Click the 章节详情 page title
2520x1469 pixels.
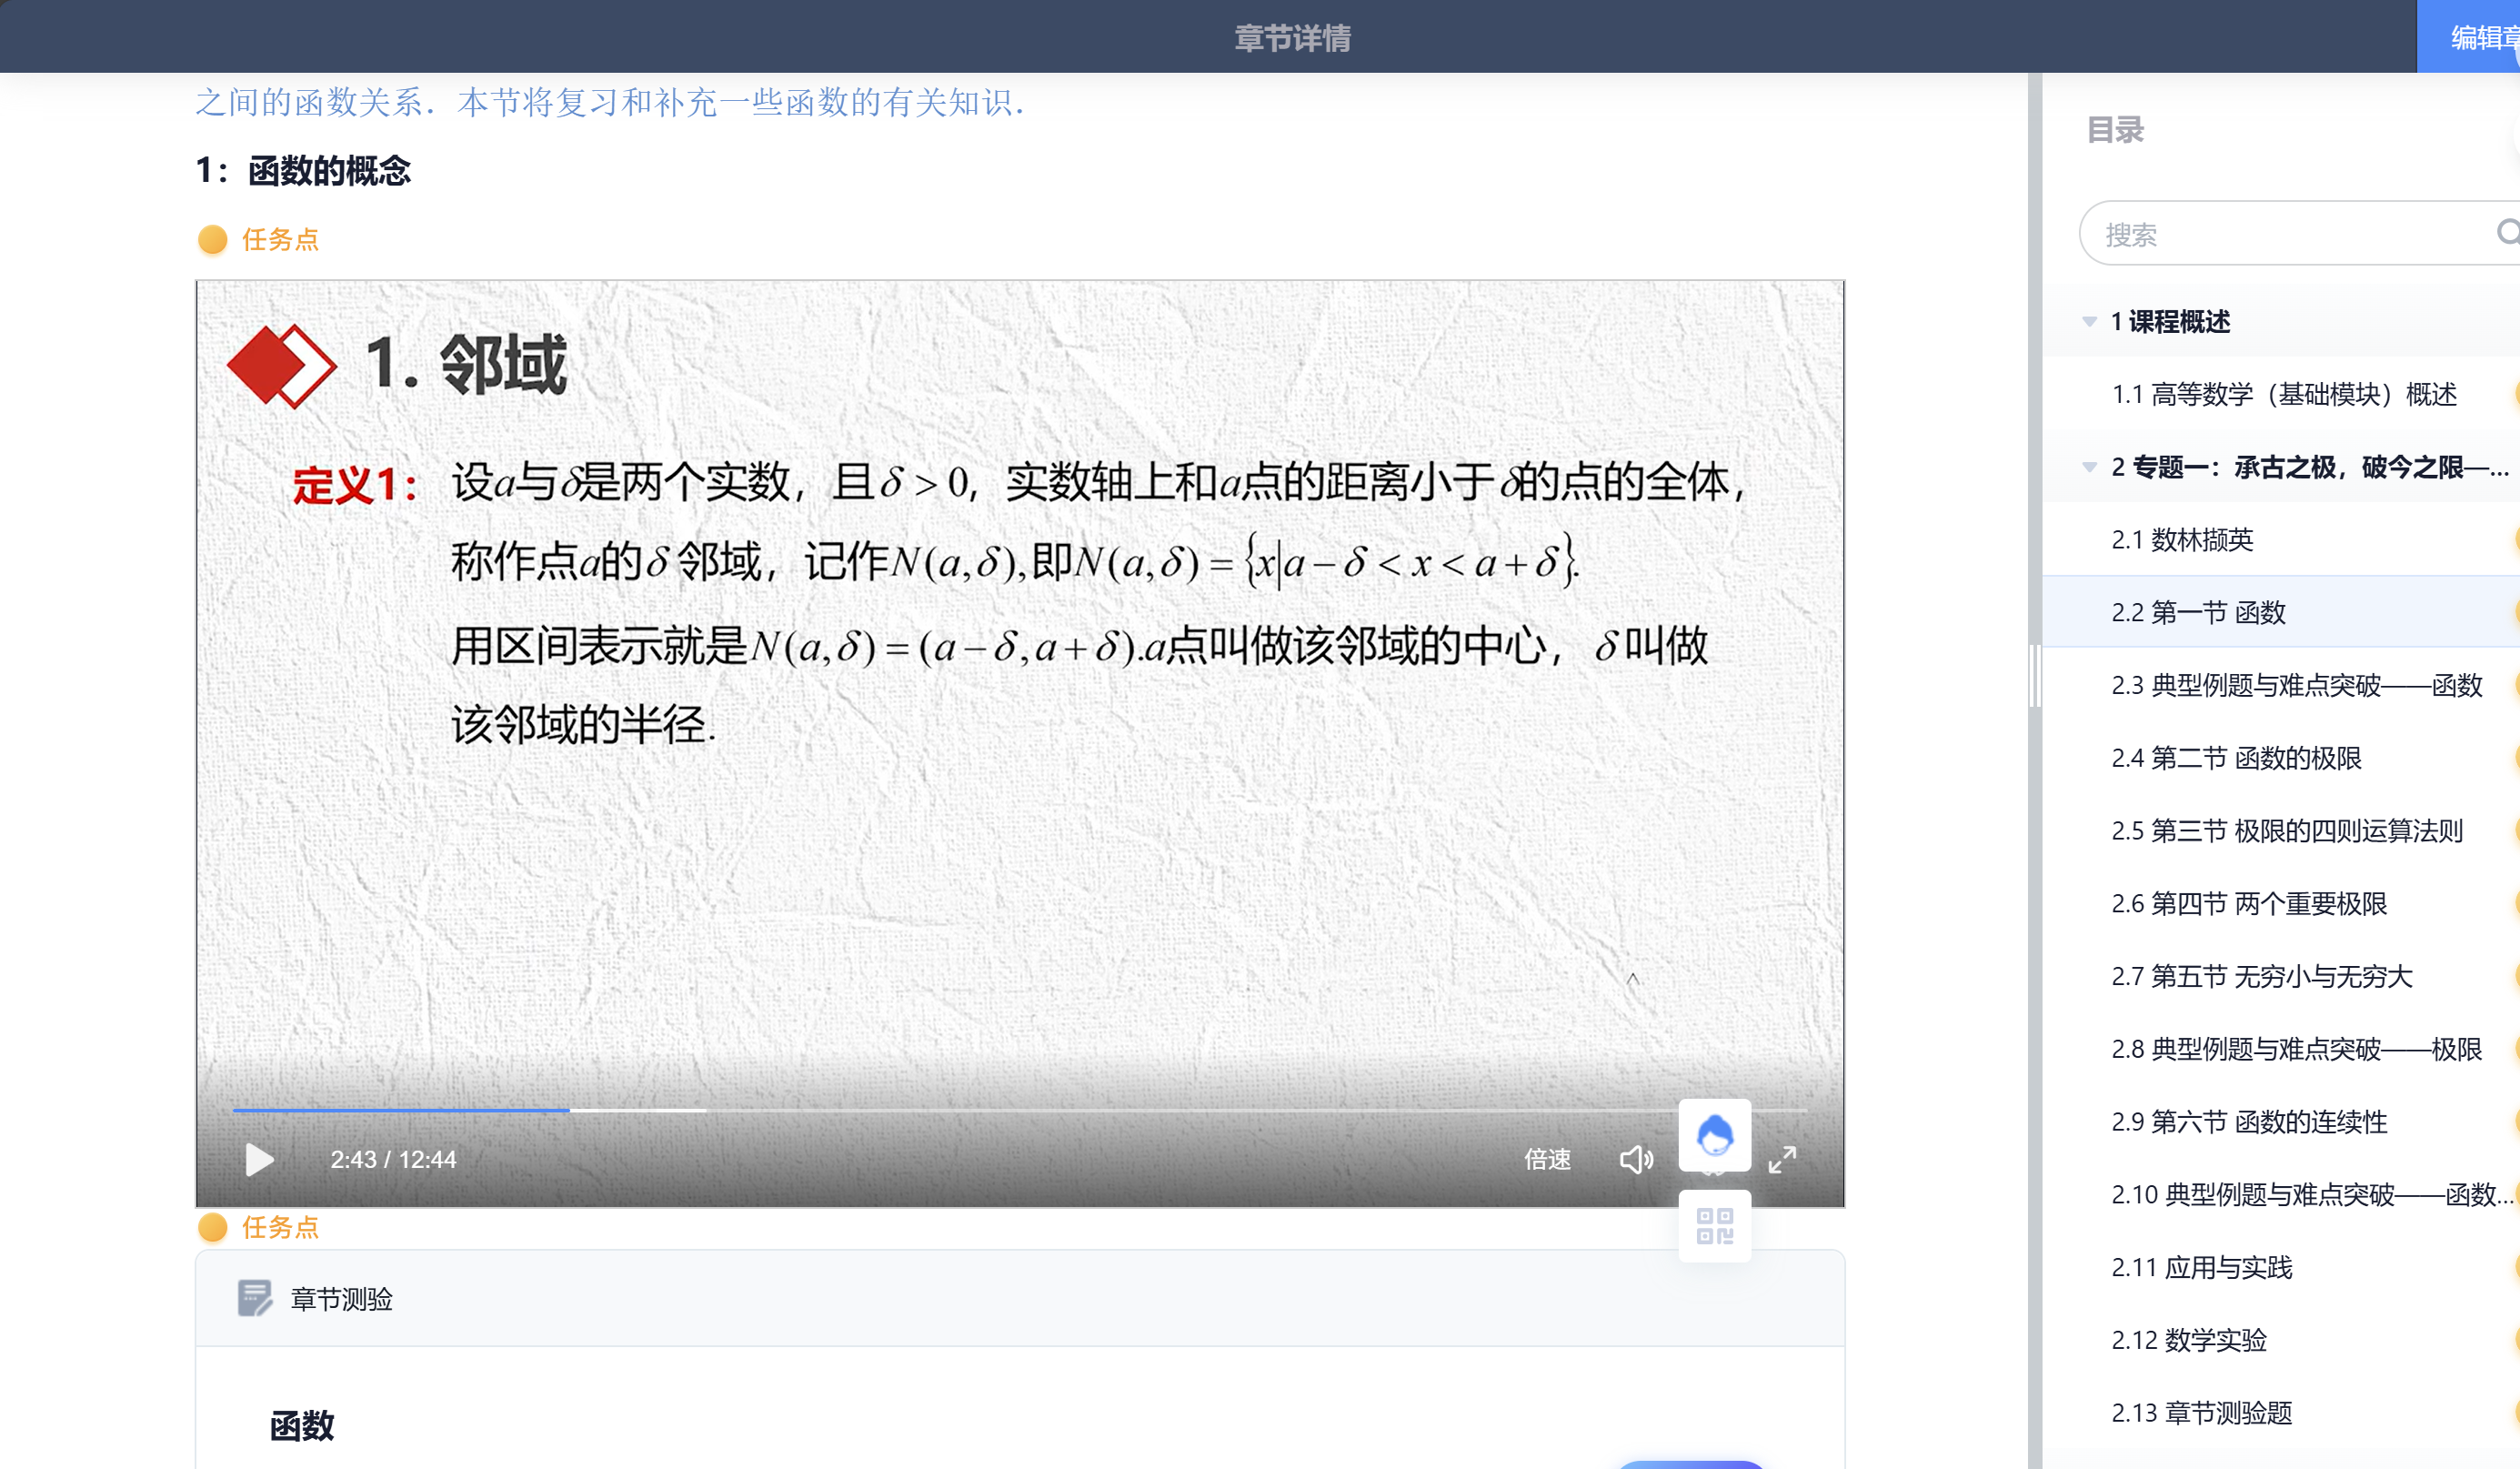coord(1292,38)
